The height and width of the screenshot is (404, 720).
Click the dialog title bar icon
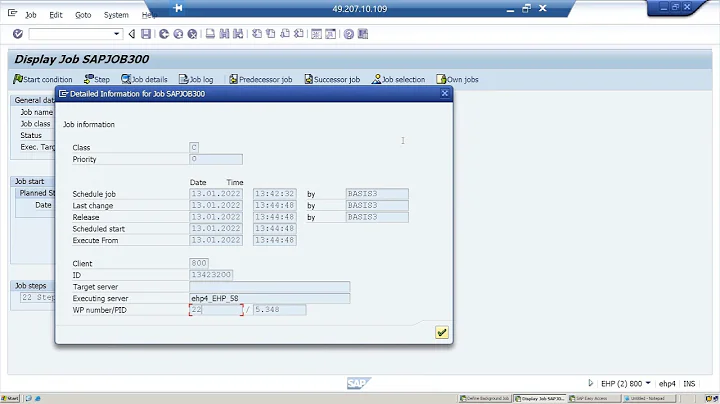[x=63, y=94]
